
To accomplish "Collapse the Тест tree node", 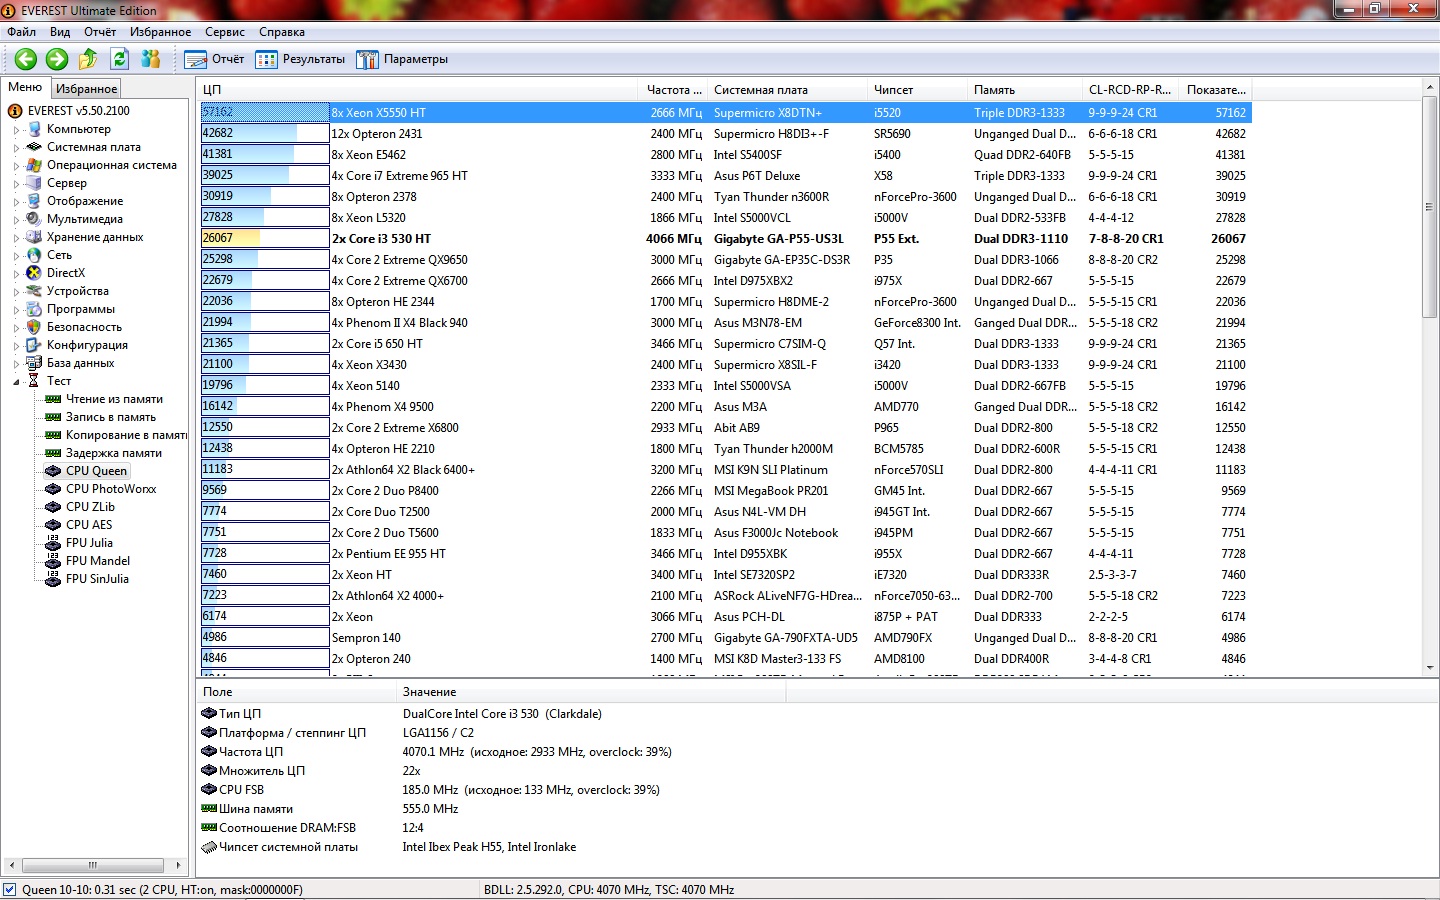I will coord(16,381).
